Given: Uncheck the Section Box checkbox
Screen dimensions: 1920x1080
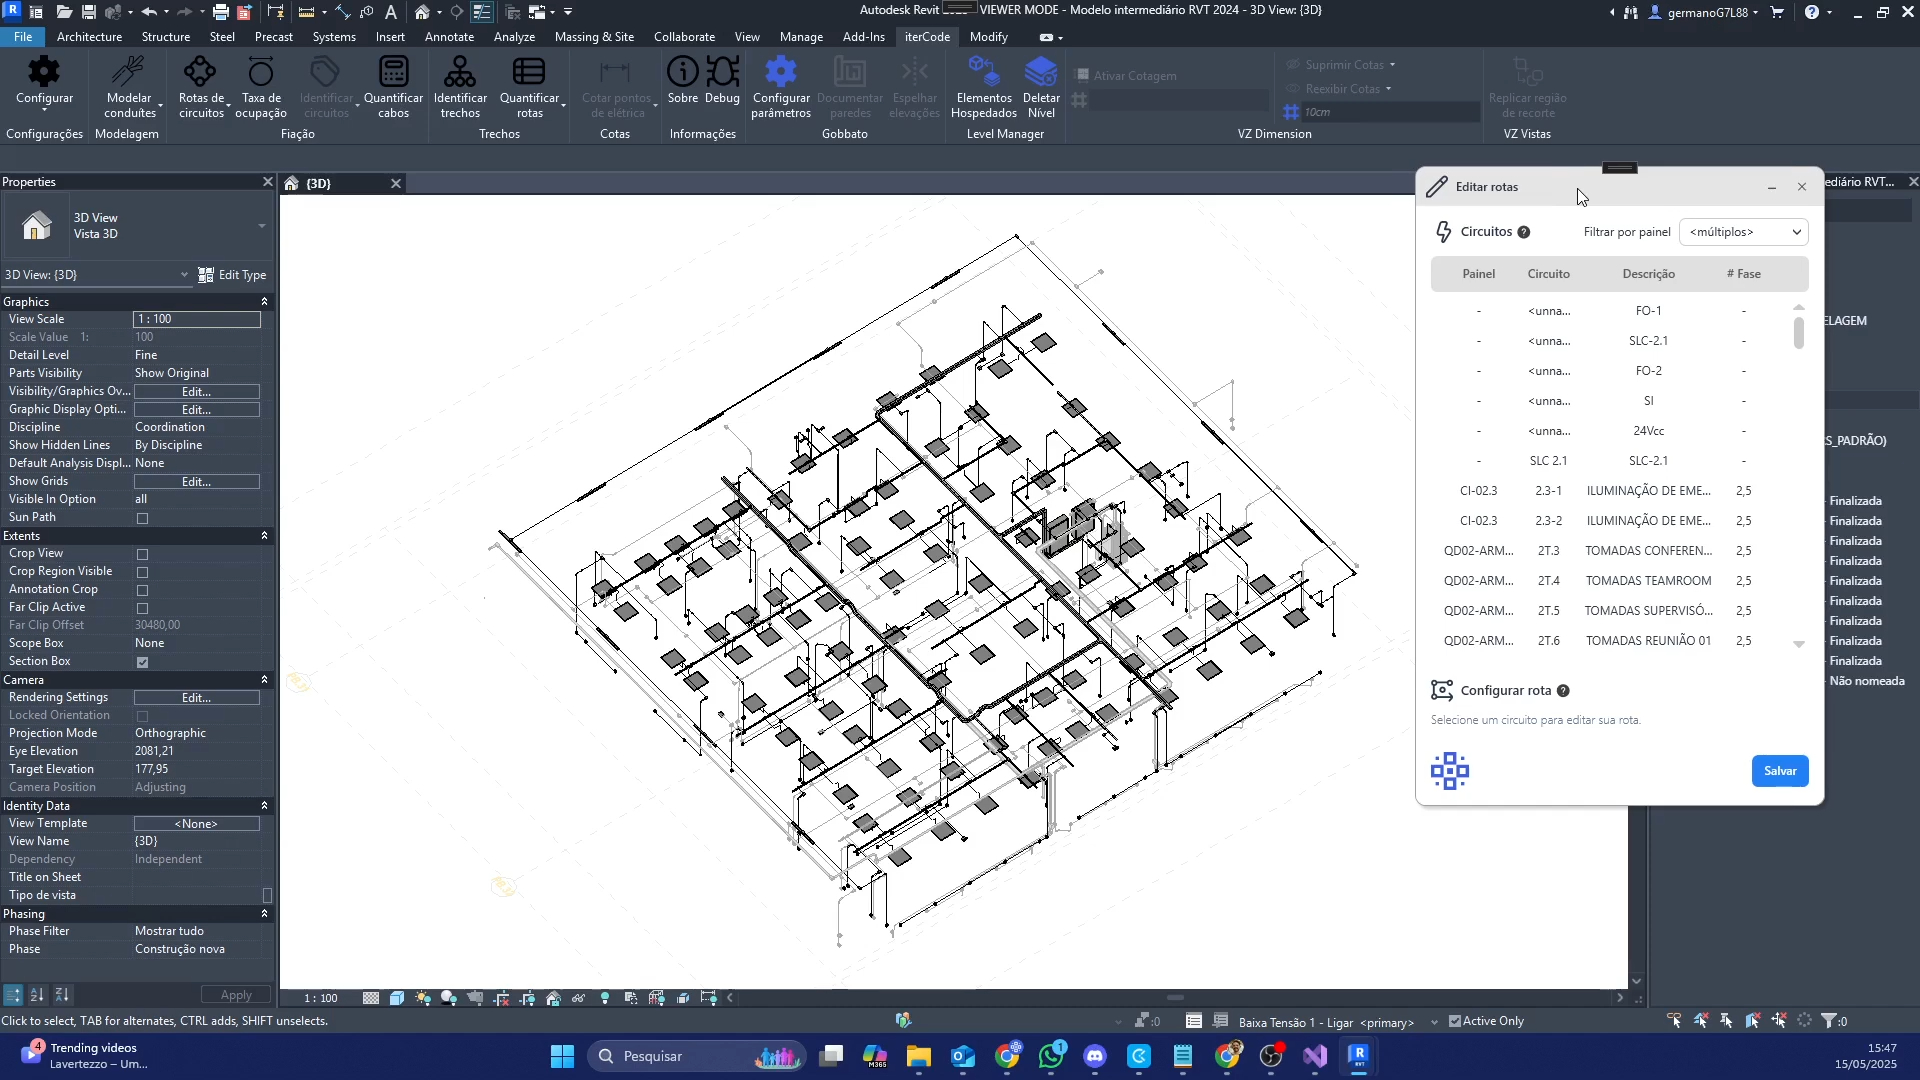Looking at the screenshot, I should click(143, 662).
